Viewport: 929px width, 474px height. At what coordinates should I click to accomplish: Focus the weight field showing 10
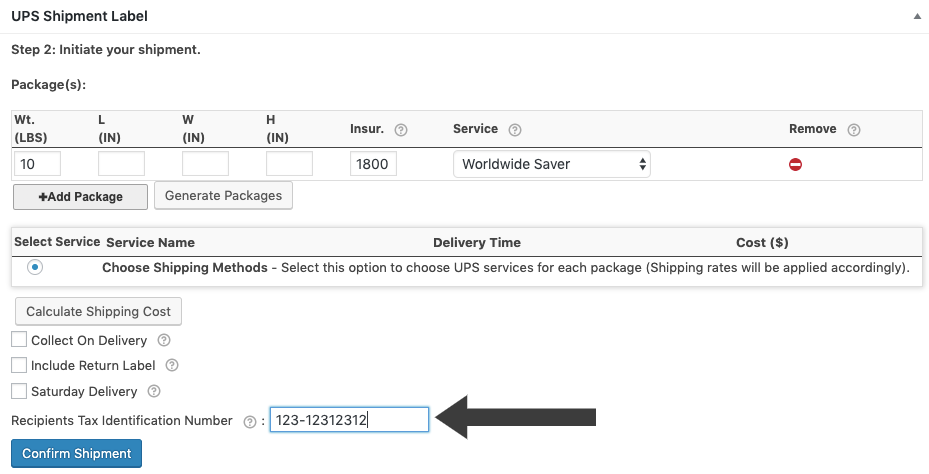tap(37, 164)
